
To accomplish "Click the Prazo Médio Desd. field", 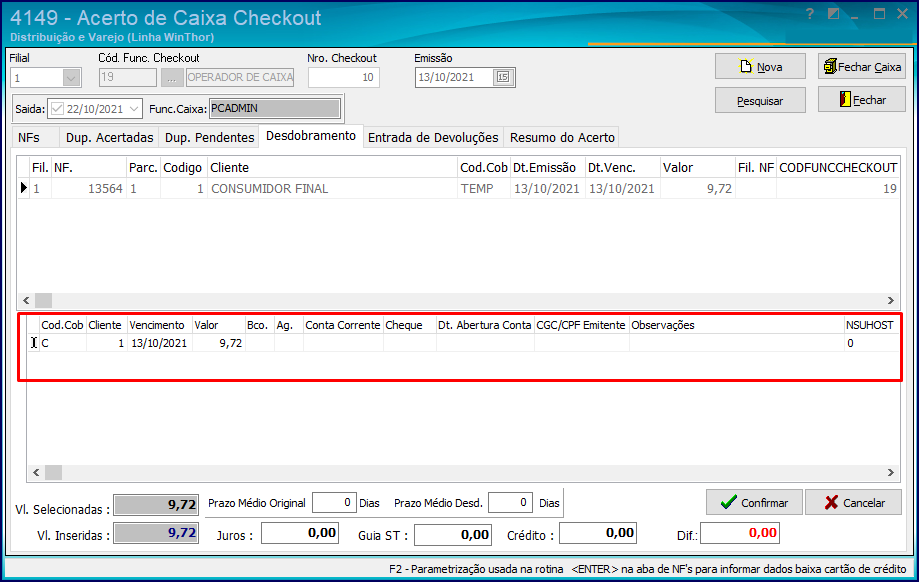I will (510, 502).
